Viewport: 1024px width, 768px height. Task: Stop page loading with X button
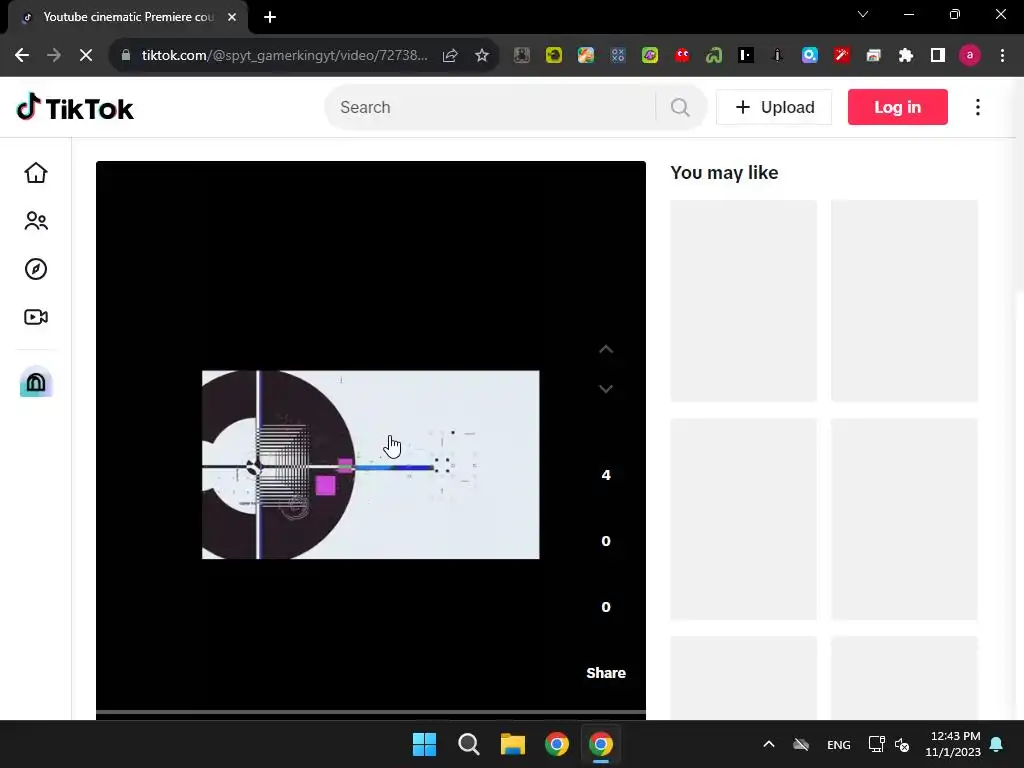[x=86, y=56]
